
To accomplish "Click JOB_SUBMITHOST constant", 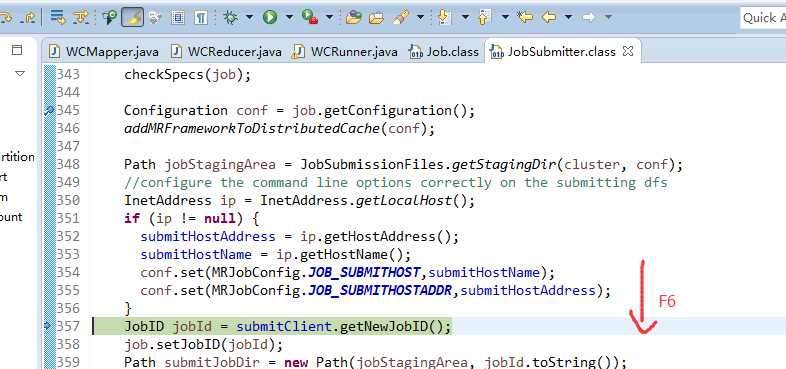I will (364, 273).
